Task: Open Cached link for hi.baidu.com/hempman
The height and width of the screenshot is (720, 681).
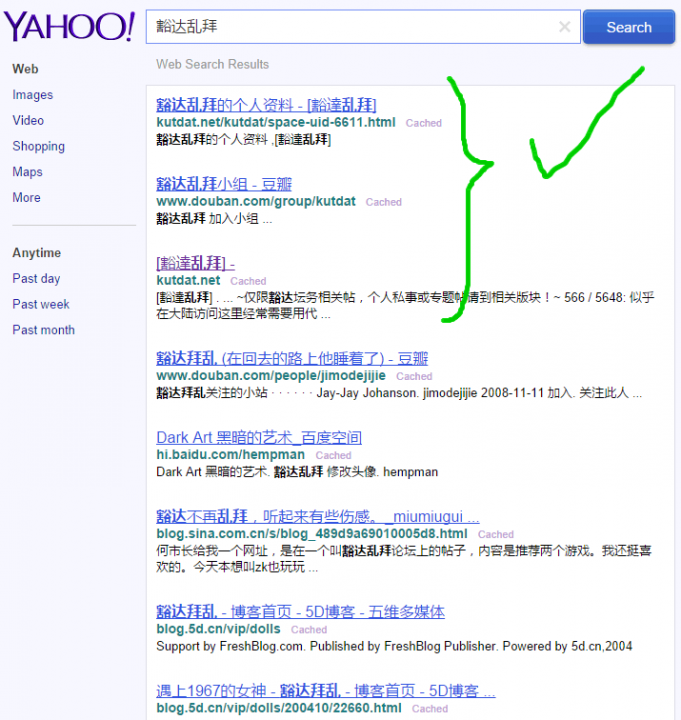Action: 333,455
